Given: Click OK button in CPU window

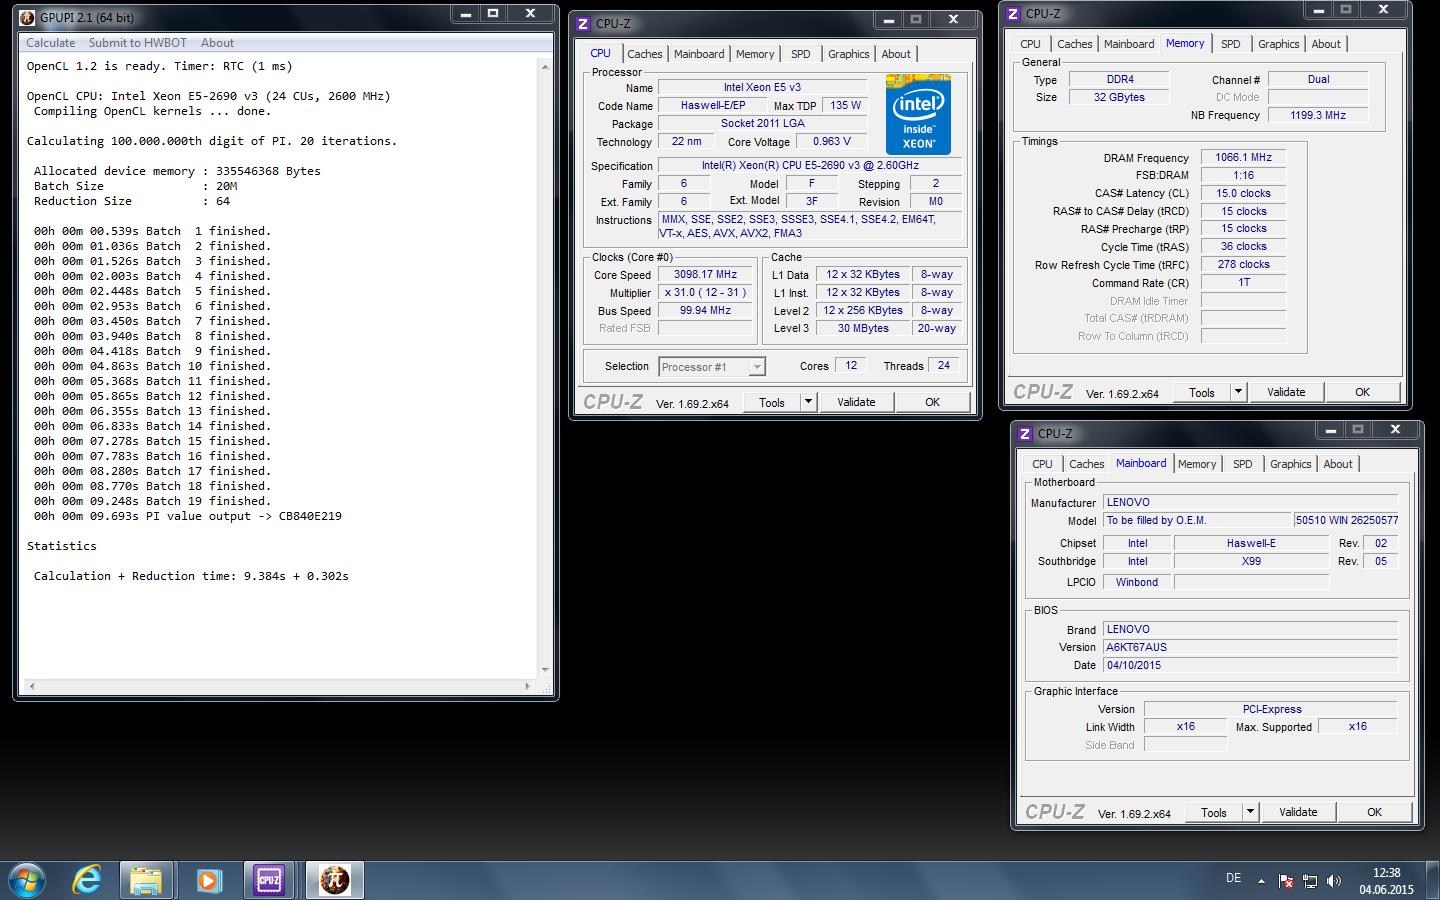Looking at the screenshot, I should pos(932,402).
